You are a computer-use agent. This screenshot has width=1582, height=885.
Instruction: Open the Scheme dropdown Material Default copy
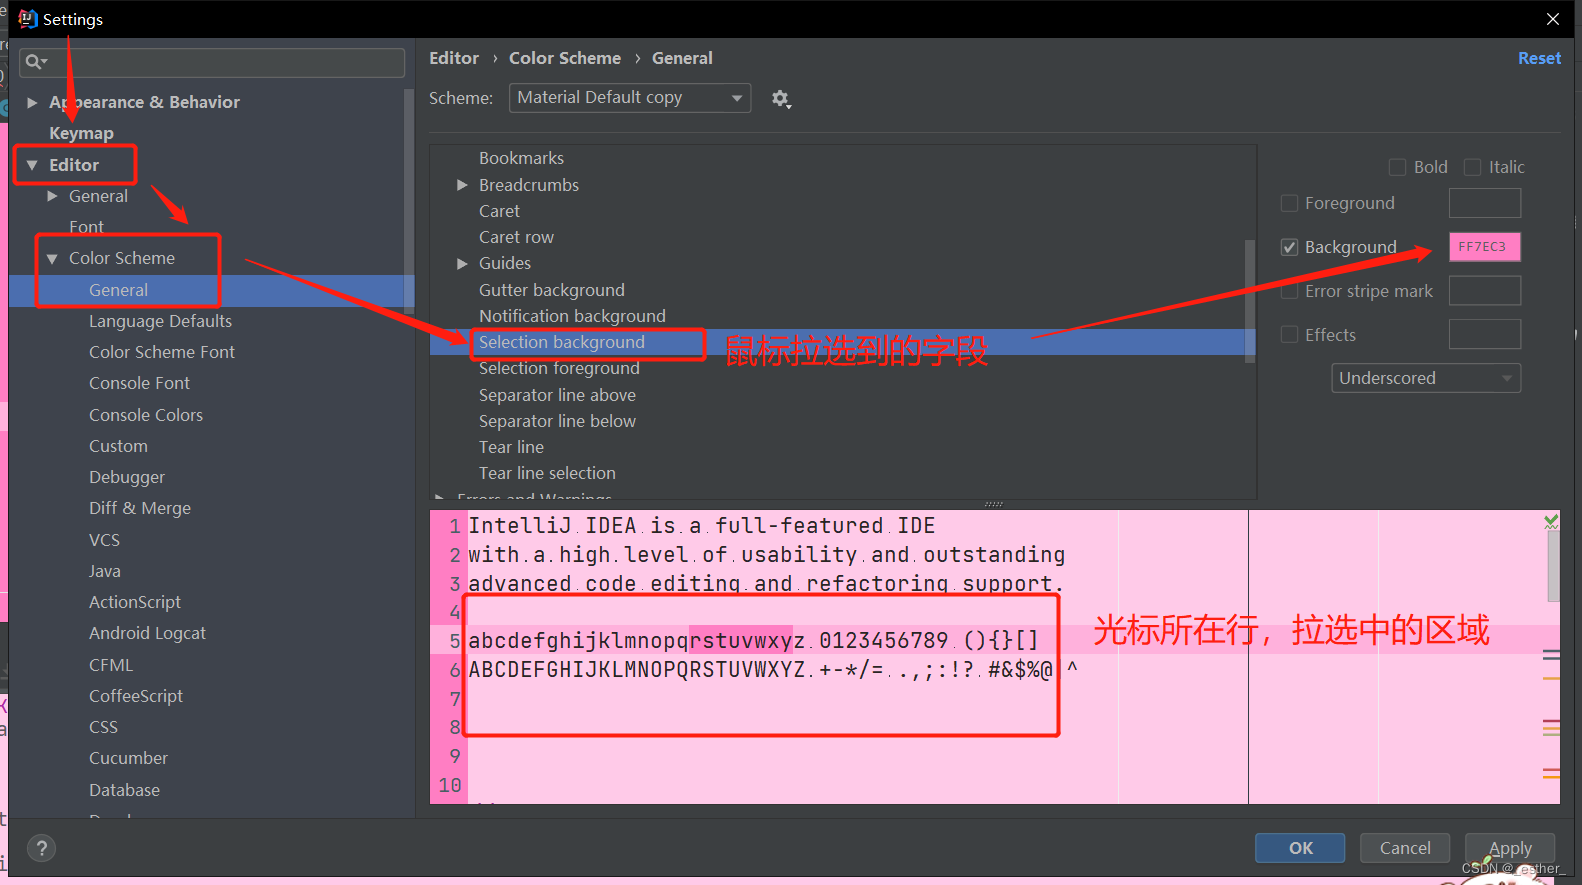630,98
